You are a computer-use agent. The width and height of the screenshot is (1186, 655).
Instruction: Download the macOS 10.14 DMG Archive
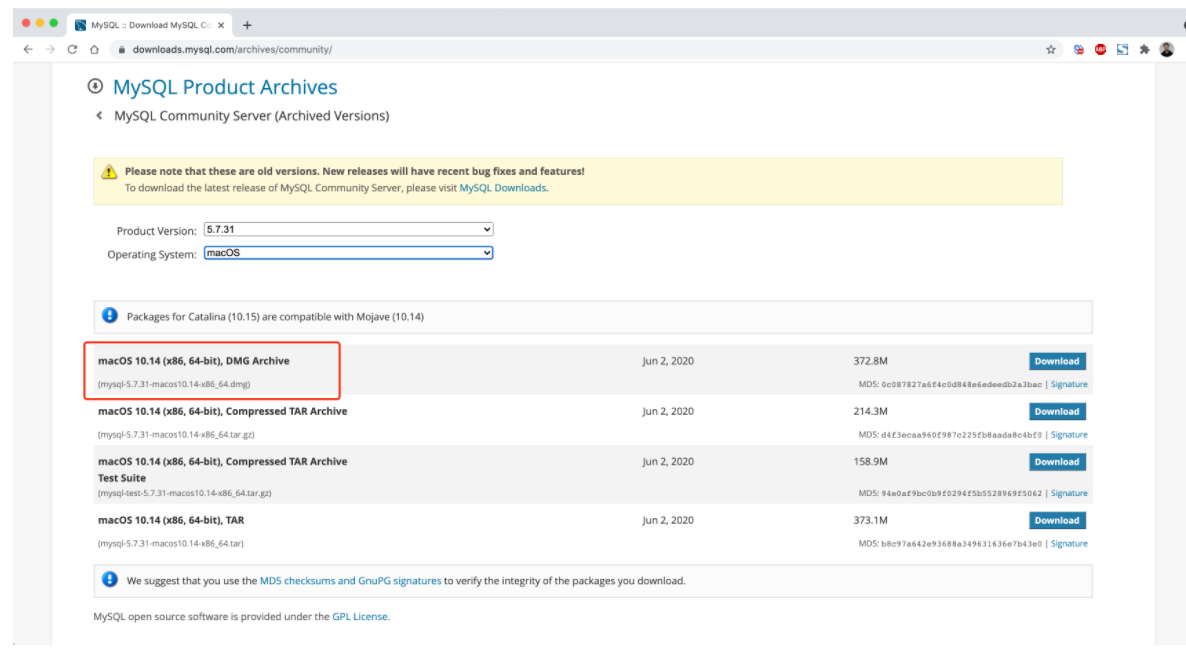[1057, 361]
